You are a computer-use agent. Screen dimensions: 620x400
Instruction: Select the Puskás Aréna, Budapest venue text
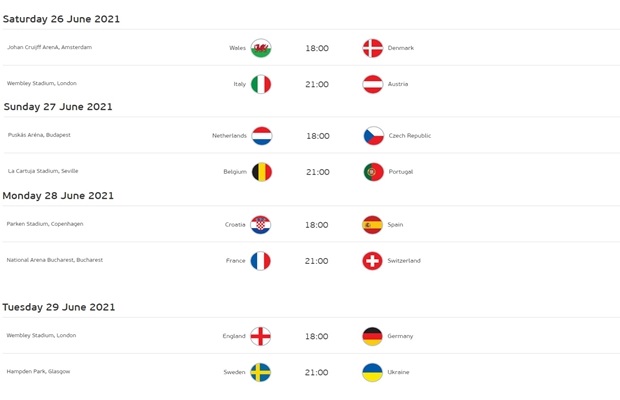(39, 135)
